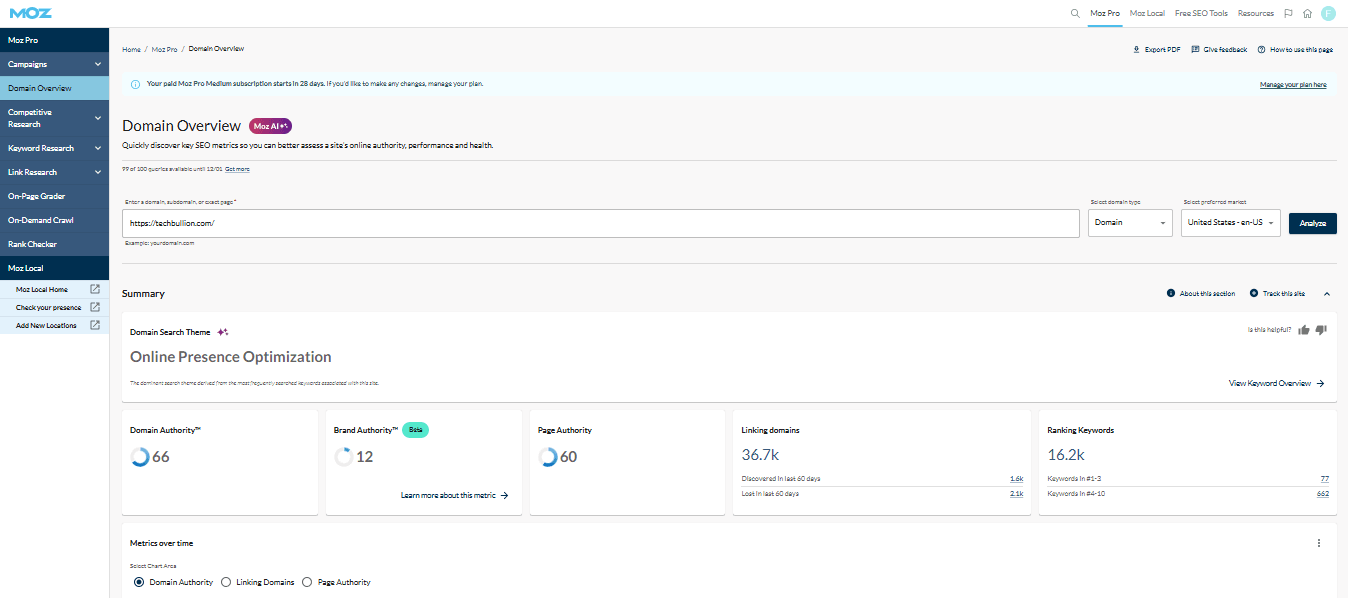This screenshot has height=598, width=1348.
Task: Expand the Keyword Research sidebar section
Action: pos(54,148)
